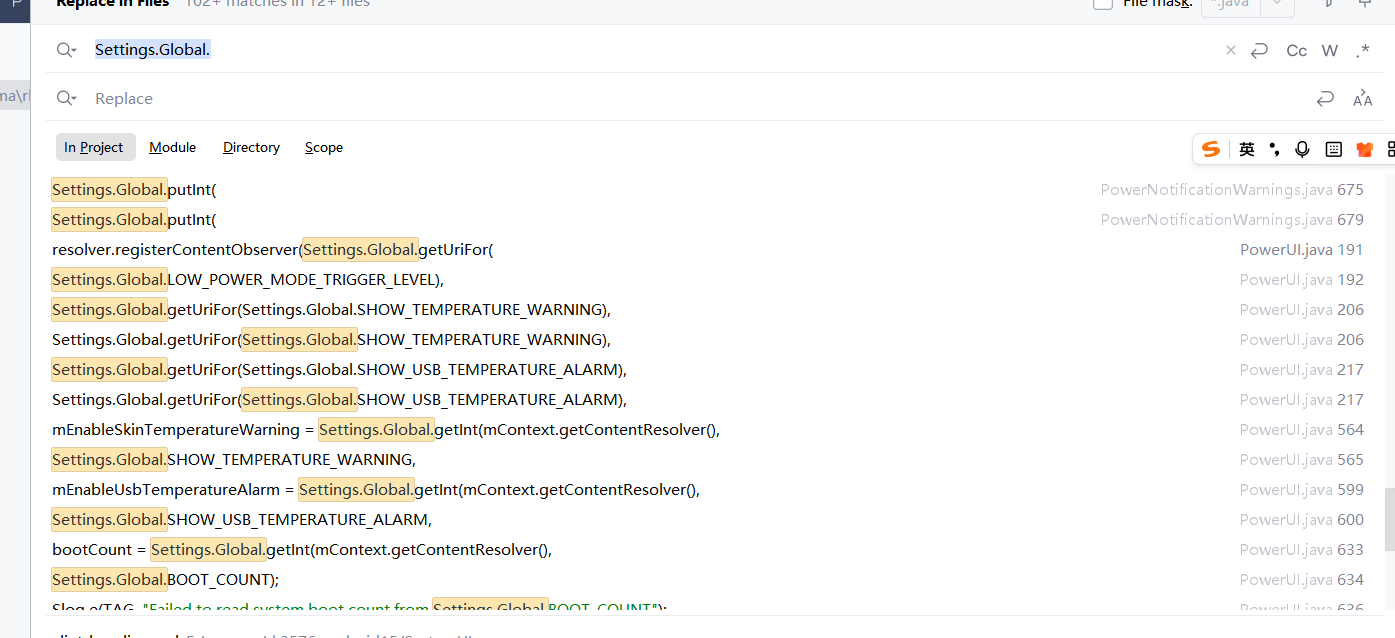This screenshot has width=1395, height=638.
Task: Select the Settings.Global.SHOW_USB_TEMPERATURE_ALARM, line 600 row
Action: 708,519
